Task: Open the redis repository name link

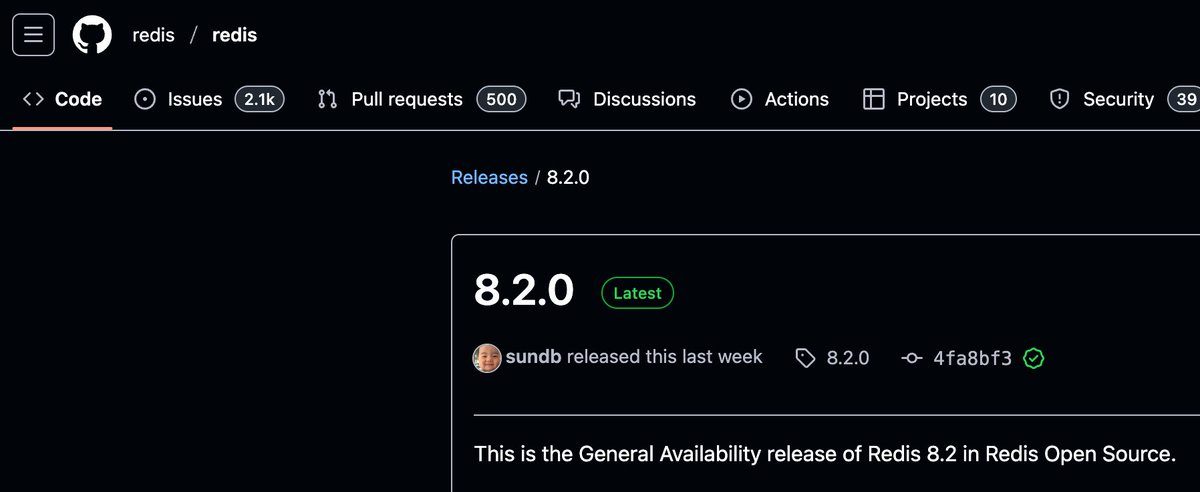Action: [x=234, y=35]
